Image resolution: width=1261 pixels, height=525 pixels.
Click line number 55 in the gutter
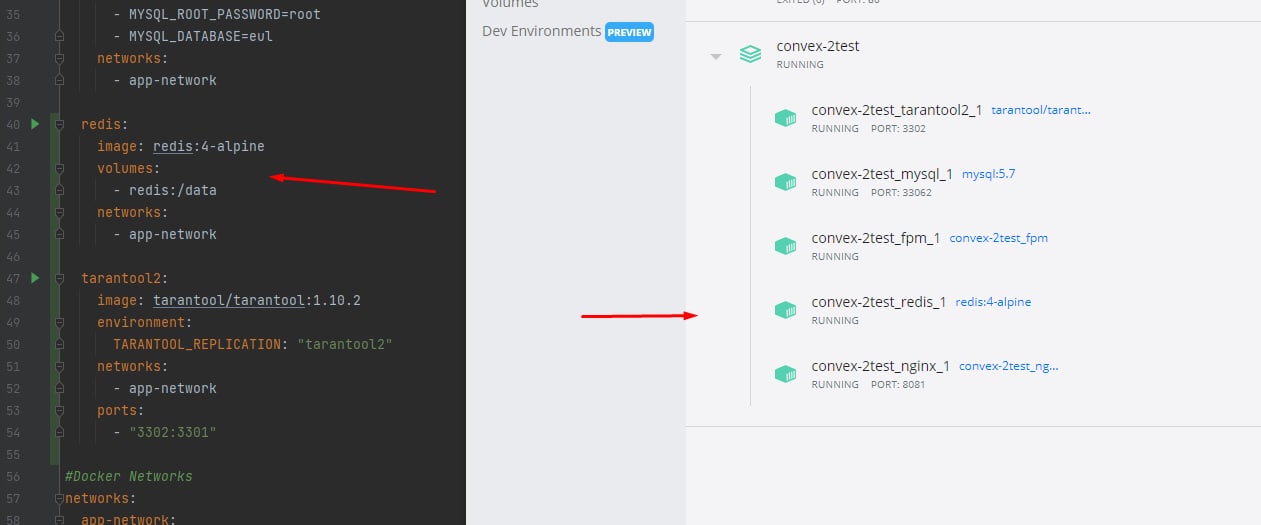point(13,454)
